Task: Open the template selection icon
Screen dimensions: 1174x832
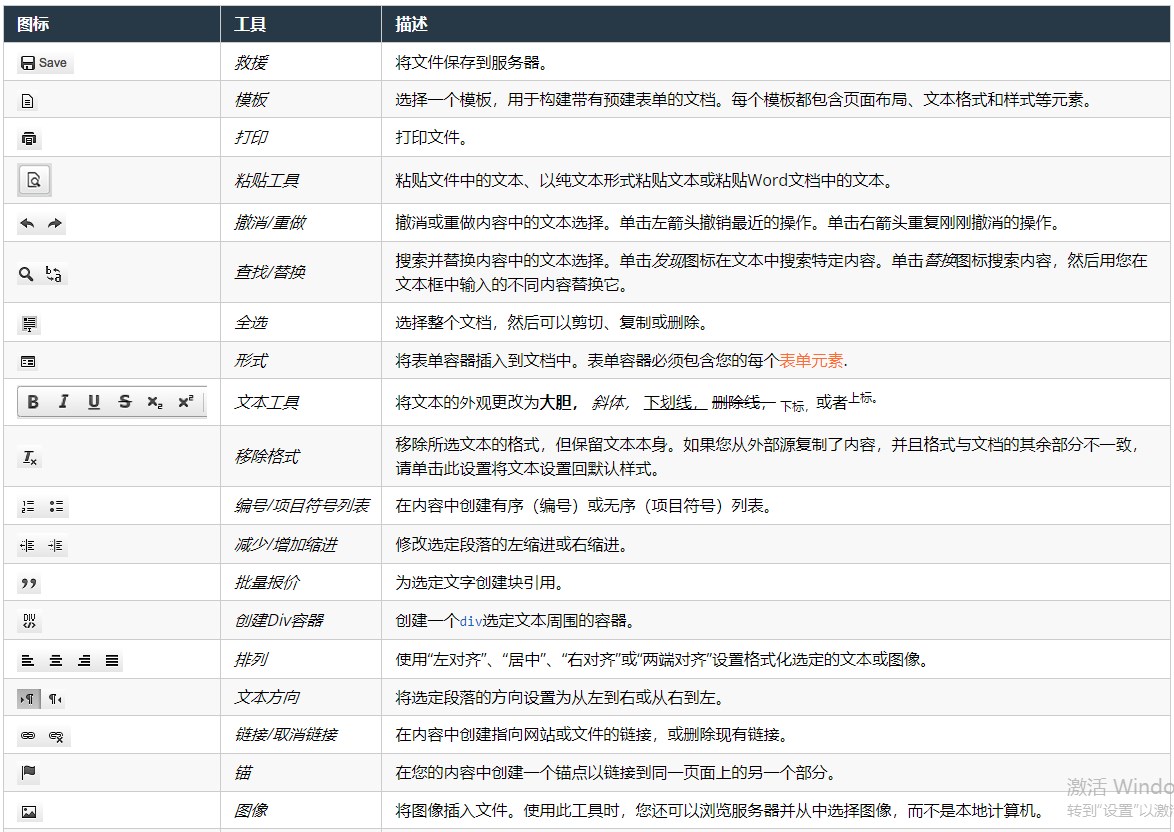Action: [x=28, y=99]
